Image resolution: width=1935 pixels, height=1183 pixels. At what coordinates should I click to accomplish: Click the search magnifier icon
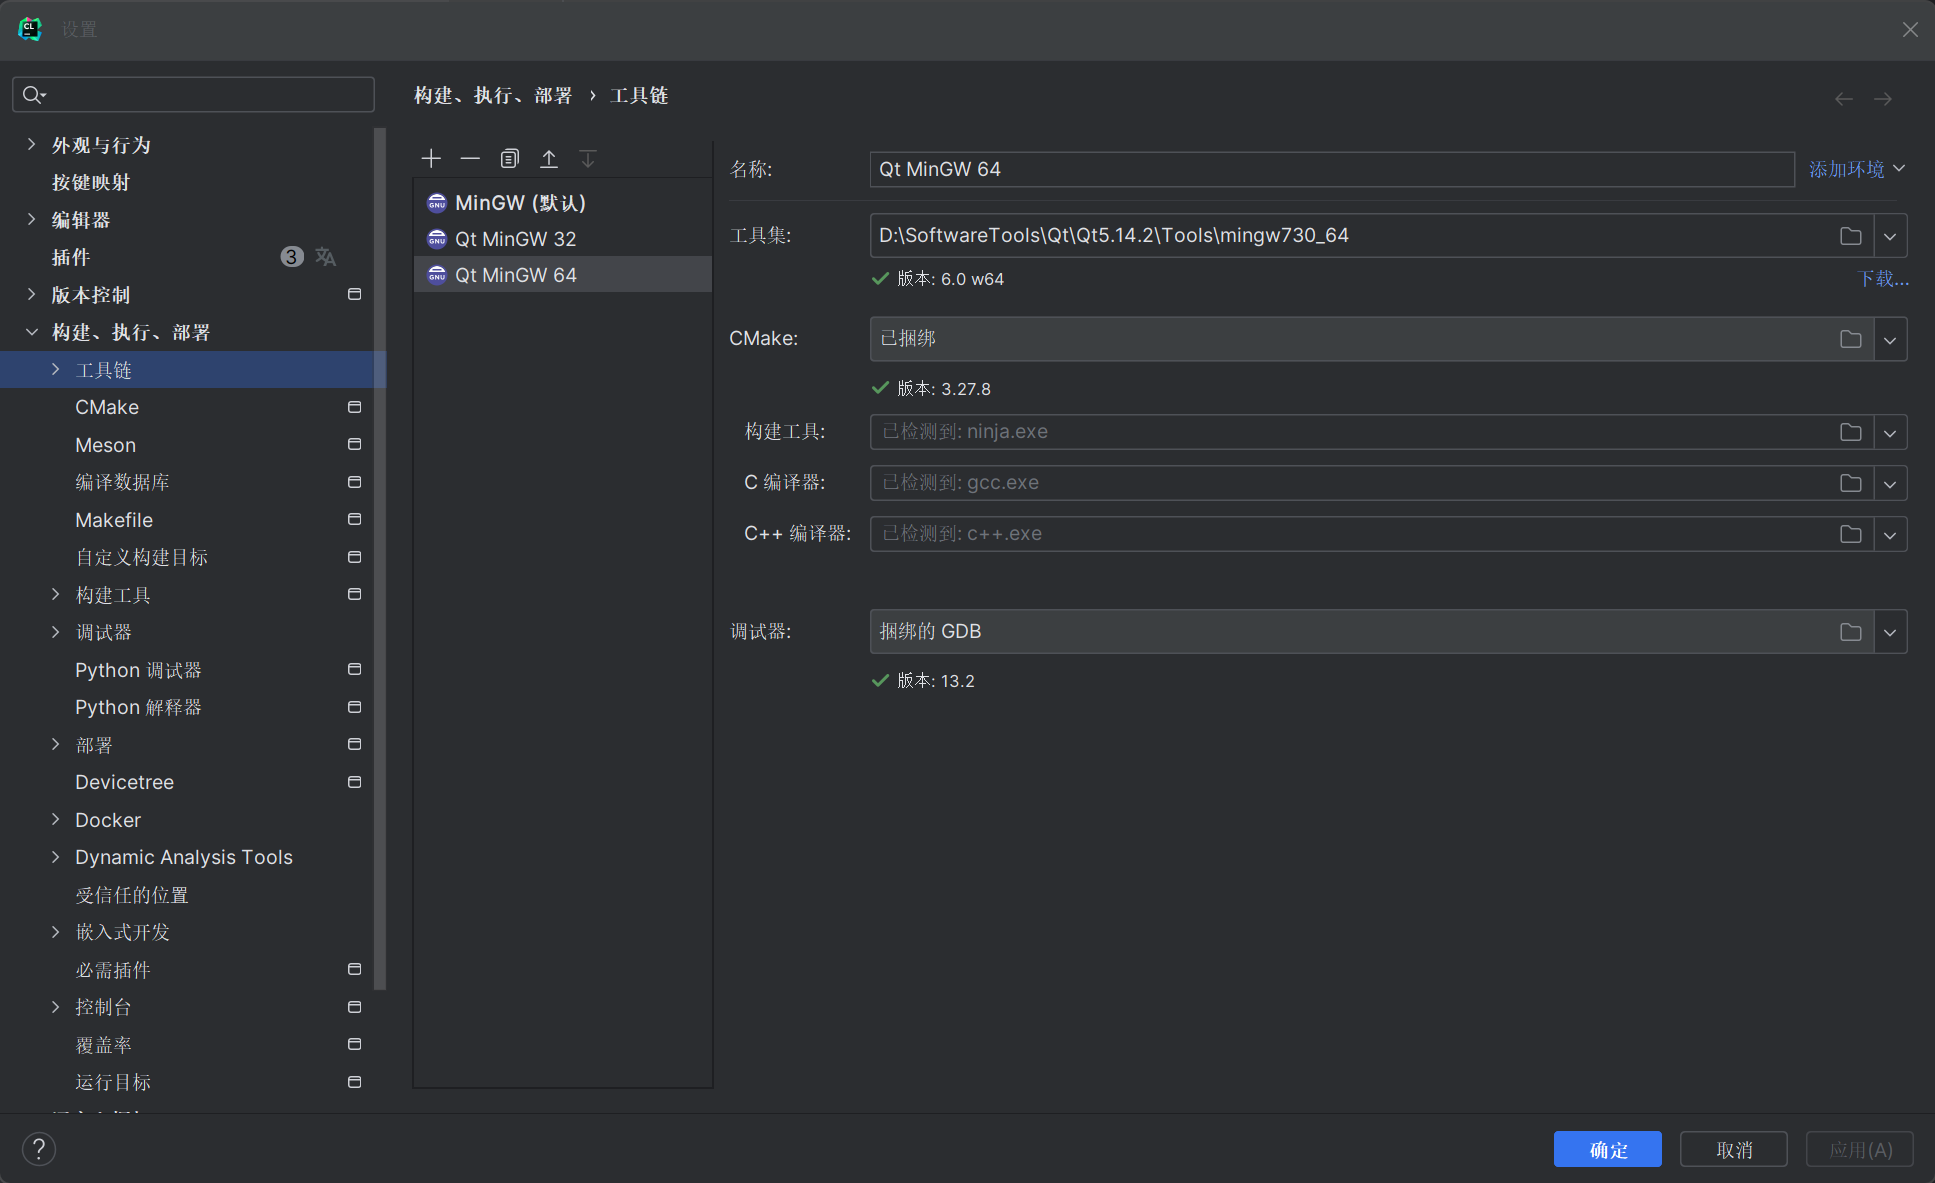pyautogui.click(x=33, y=94)
